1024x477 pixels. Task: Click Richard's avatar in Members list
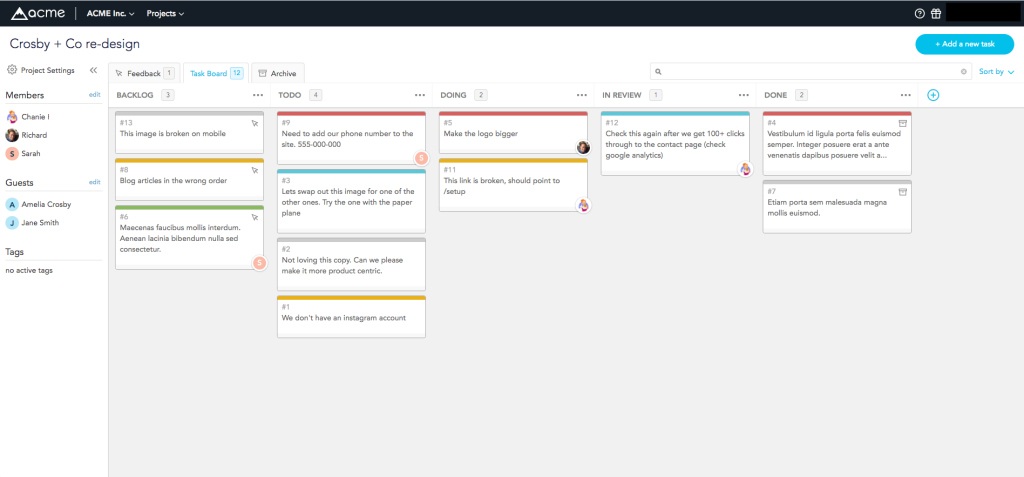12,135
